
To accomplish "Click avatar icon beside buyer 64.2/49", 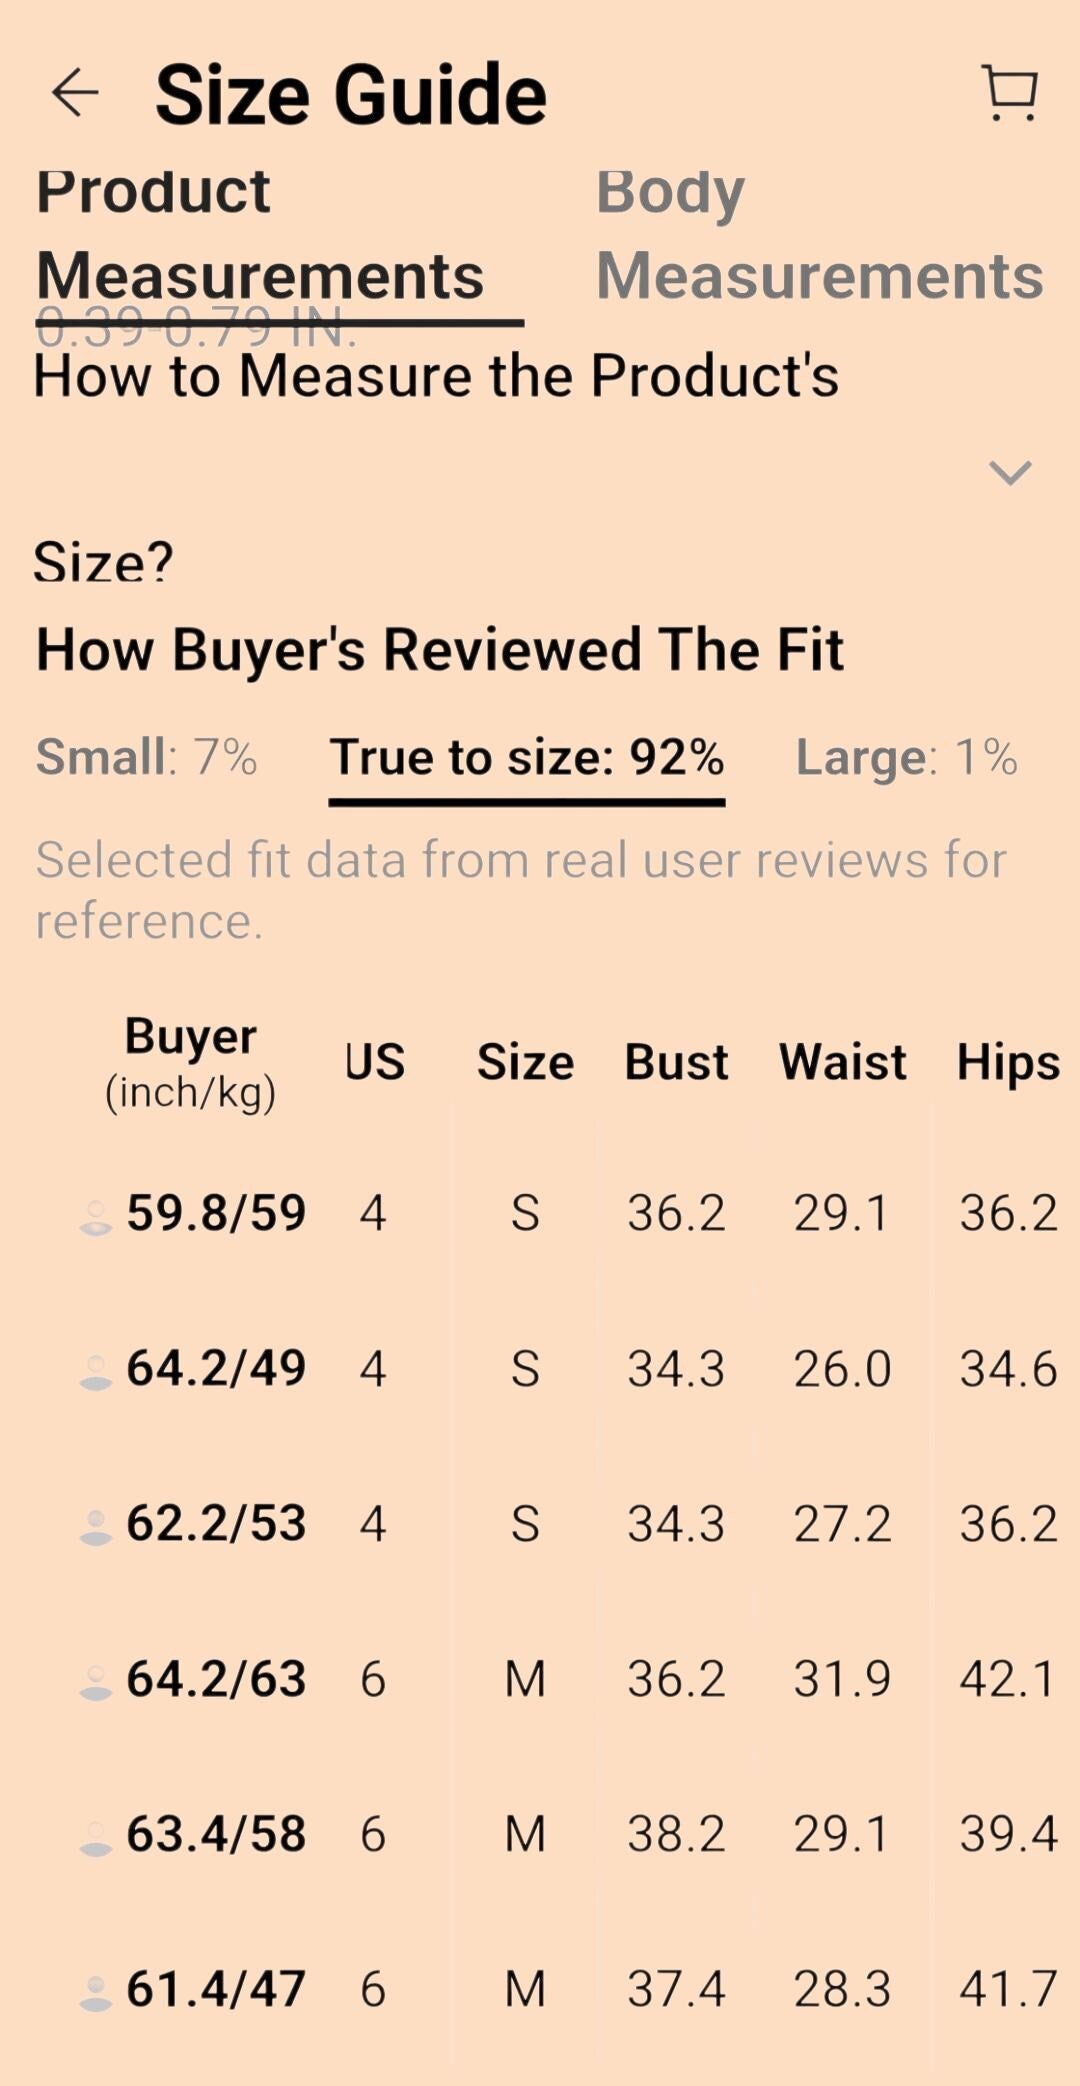I will [96, 1372].
